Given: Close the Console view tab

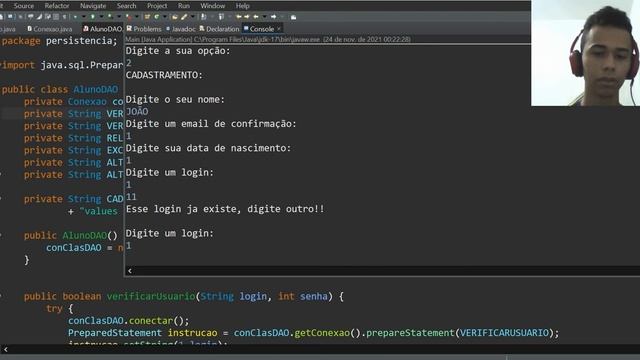Looking at the screenshot, I should click(279, 29).
